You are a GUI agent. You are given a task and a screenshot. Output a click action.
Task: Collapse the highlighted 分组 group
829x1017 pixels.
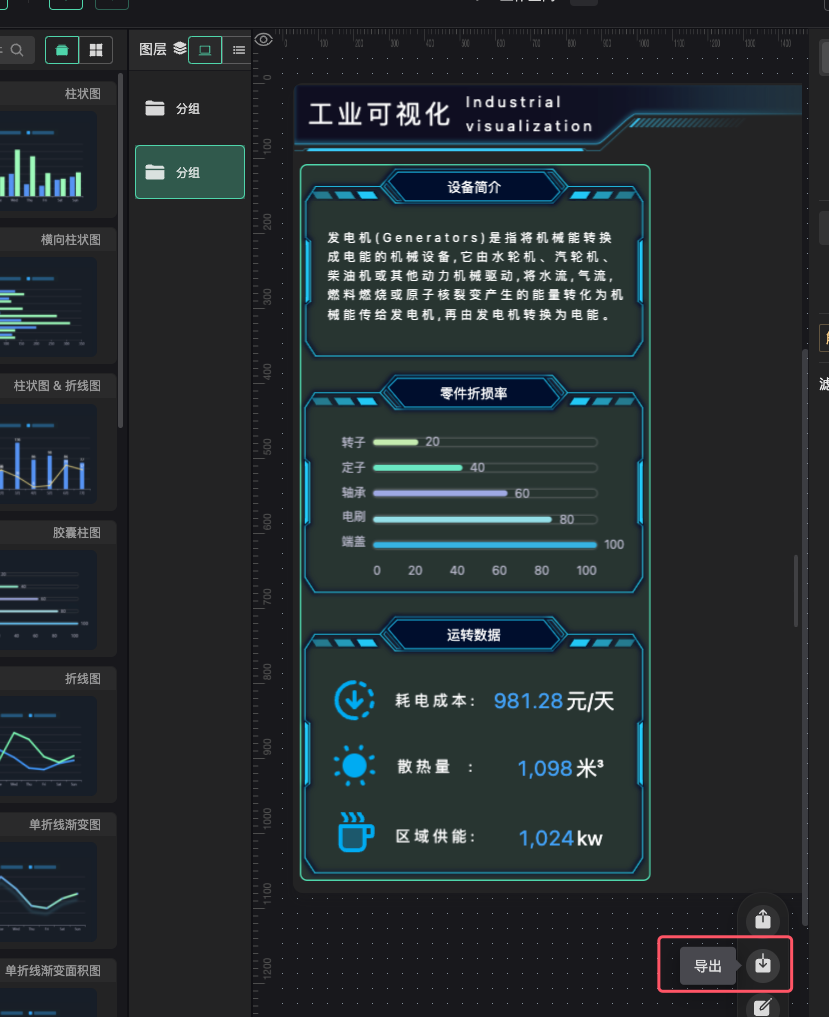click(x=190, y=171)
